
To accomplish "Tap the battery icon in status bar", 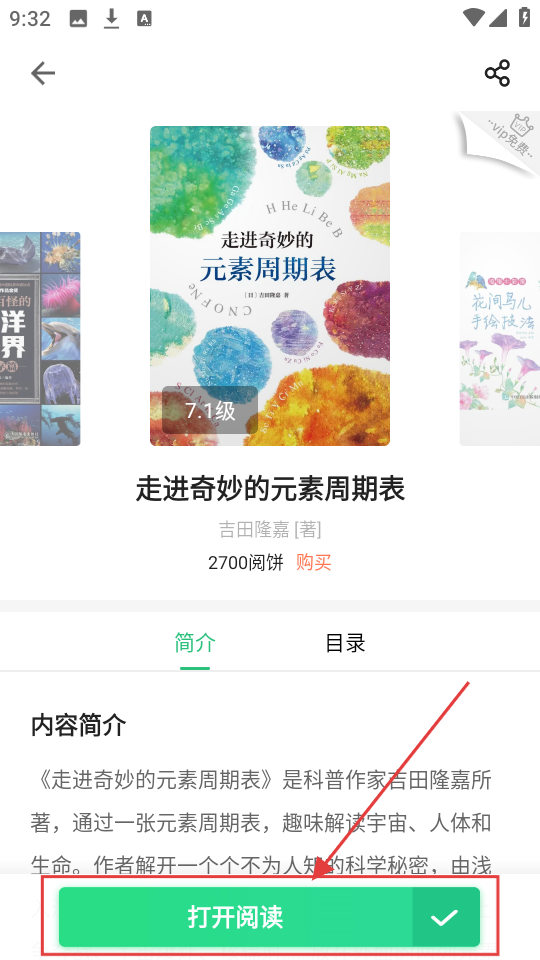I will point(525,17).
